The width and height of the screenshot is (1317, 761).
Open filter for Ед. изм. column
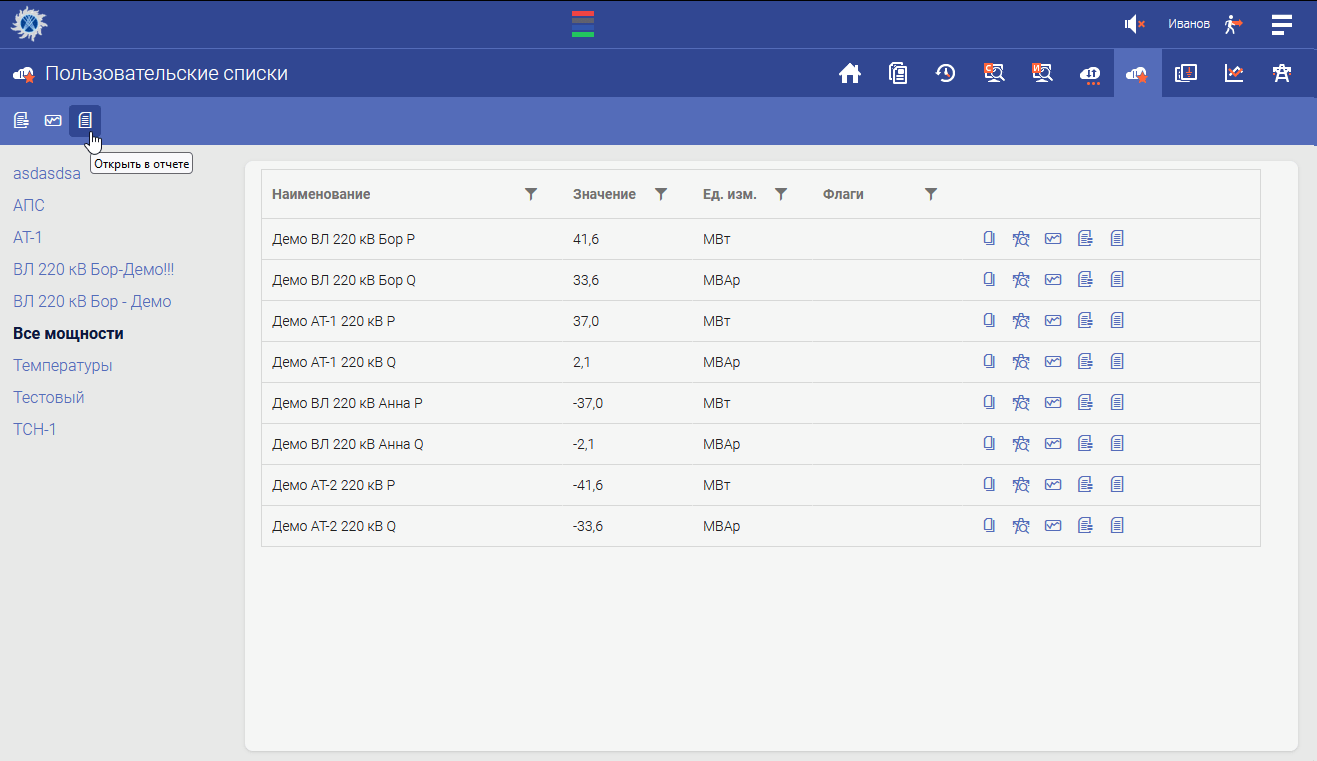(x=782, y=194)
